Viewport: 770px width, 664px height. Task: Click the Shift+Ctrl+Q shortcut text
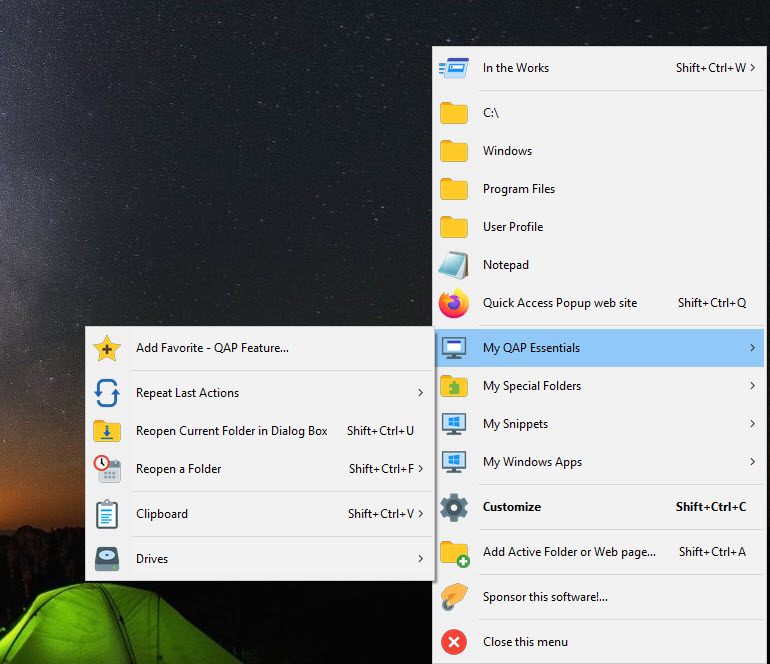tap(712, 303)
